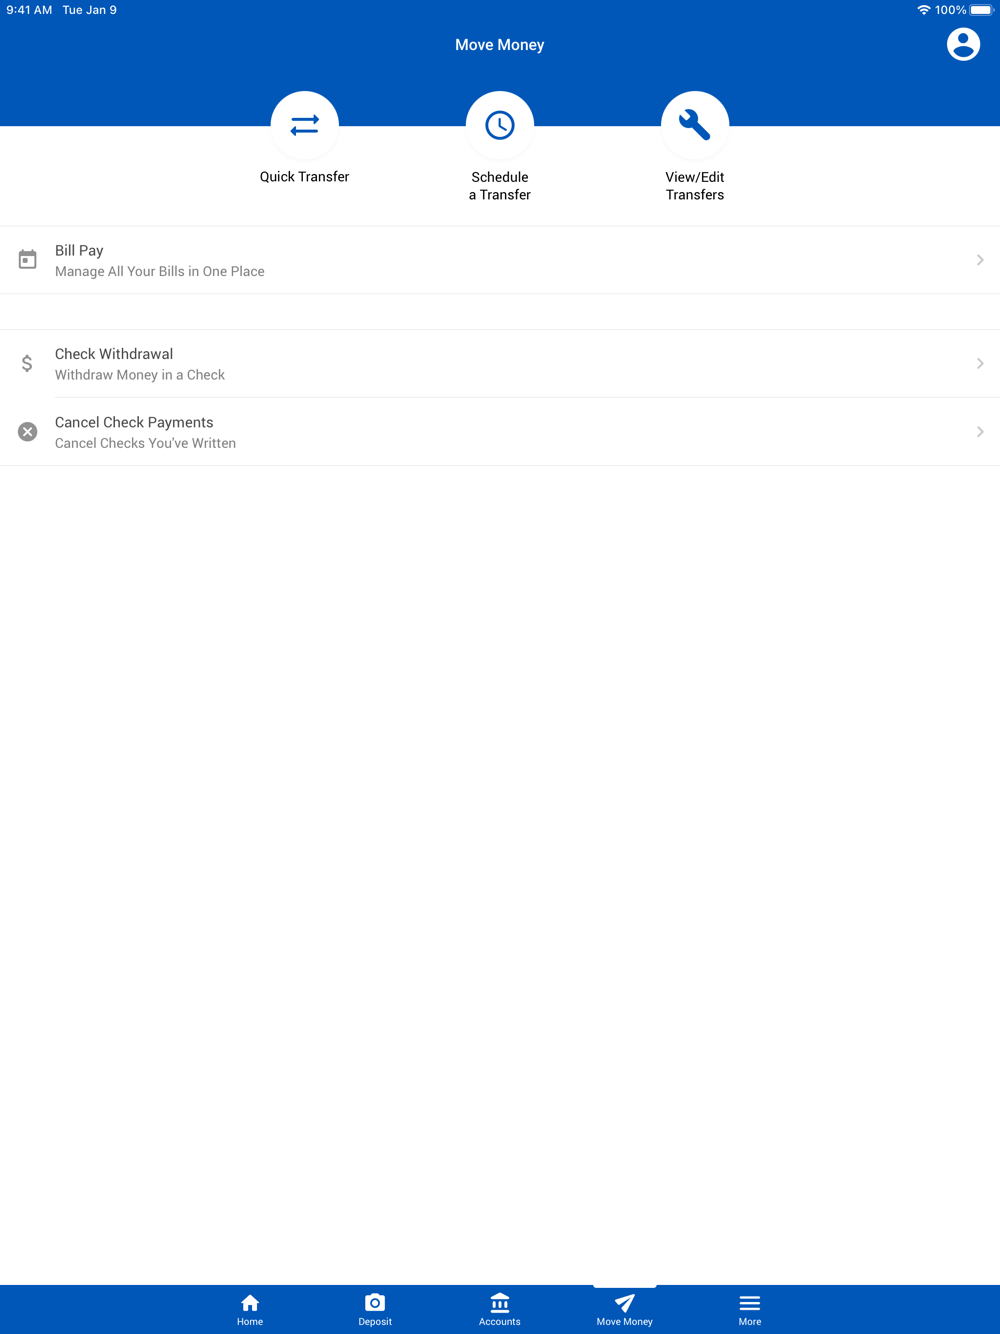This screenshot has width=1000, height=1334.
Task: Open Manage All Your Bills in One Place
Action: click(x=160, y=271)
